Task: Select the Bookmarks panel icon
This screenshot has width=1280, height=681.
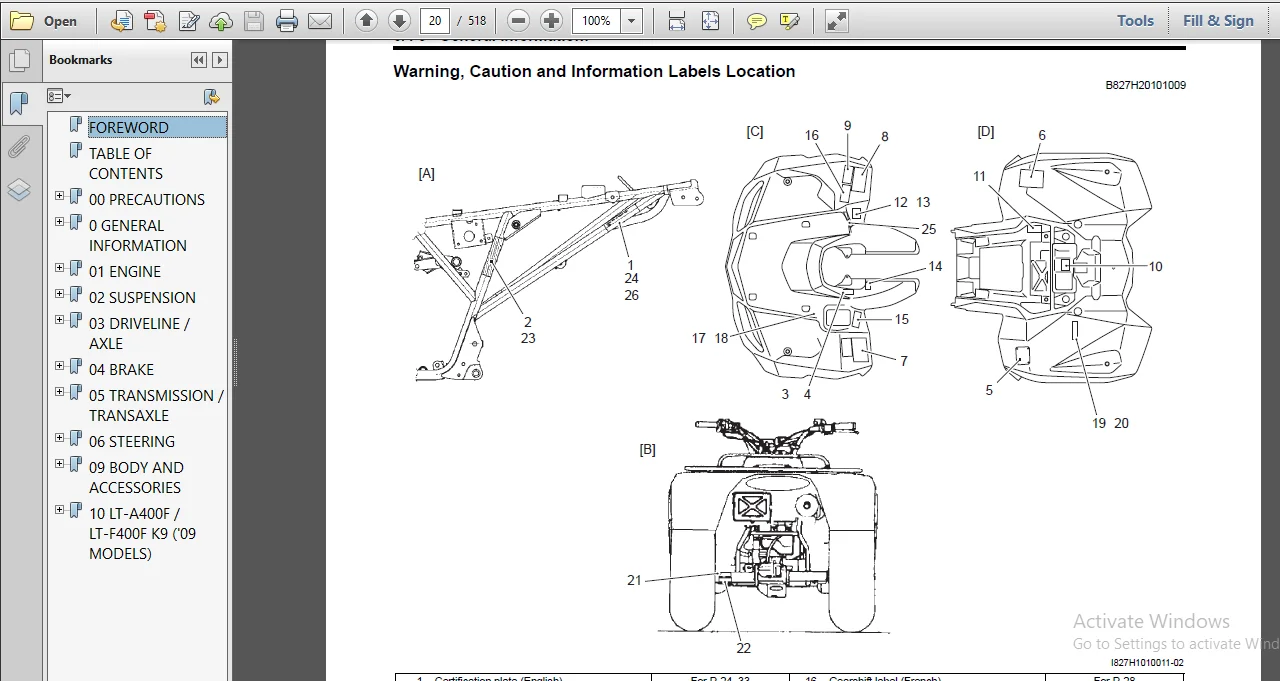Action: [19, 103]
